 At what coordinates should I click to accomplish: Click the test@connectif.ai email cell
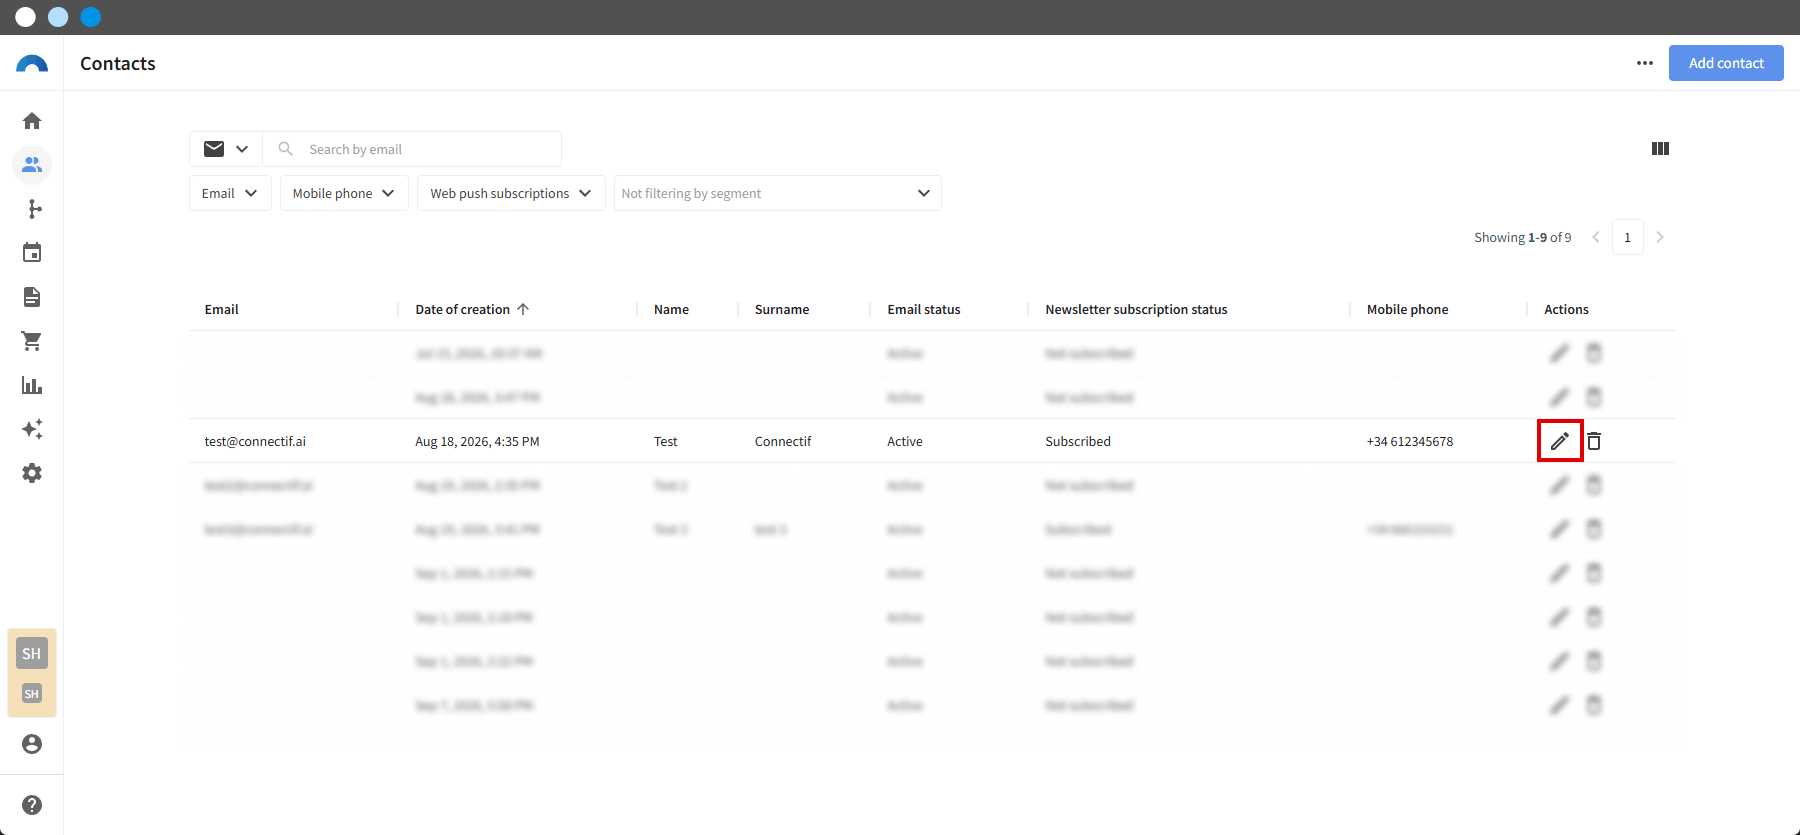(x=255, y=441)
